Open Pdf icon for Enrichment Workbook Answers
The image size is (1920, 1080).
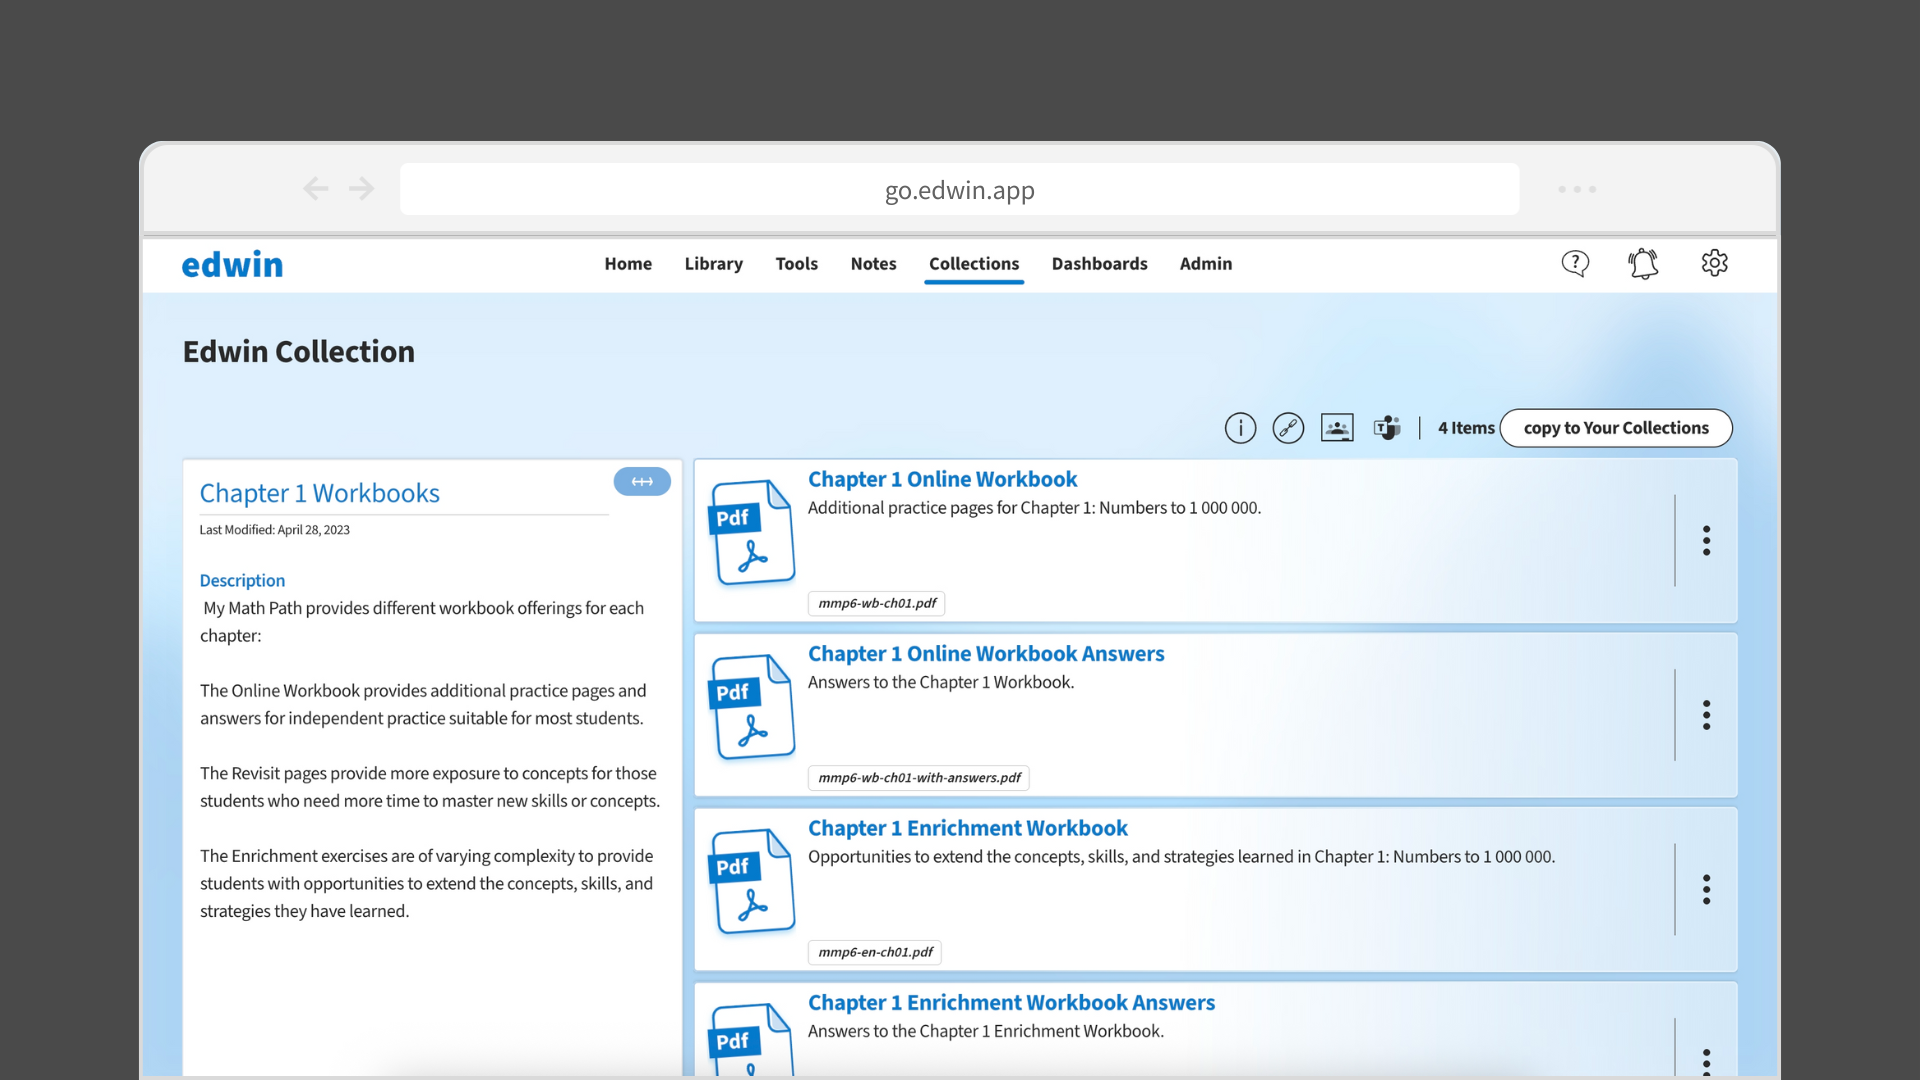click(752, 1040)
